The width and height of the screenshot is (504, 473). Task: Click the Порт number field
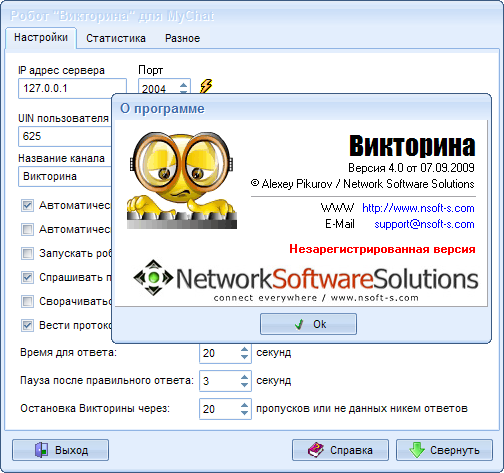click(x=159, y=87)
